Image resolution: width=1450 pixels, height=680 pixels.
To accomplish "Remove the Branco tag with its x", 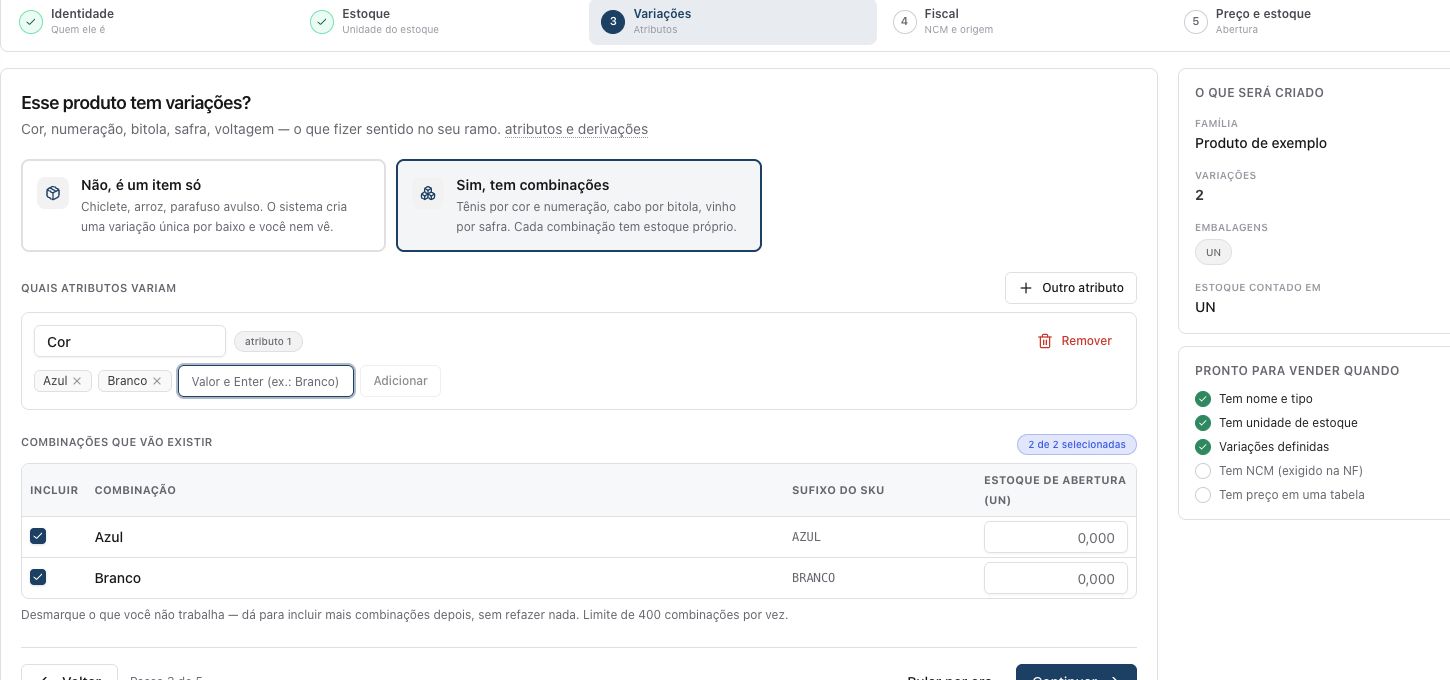I will point(157,381).
